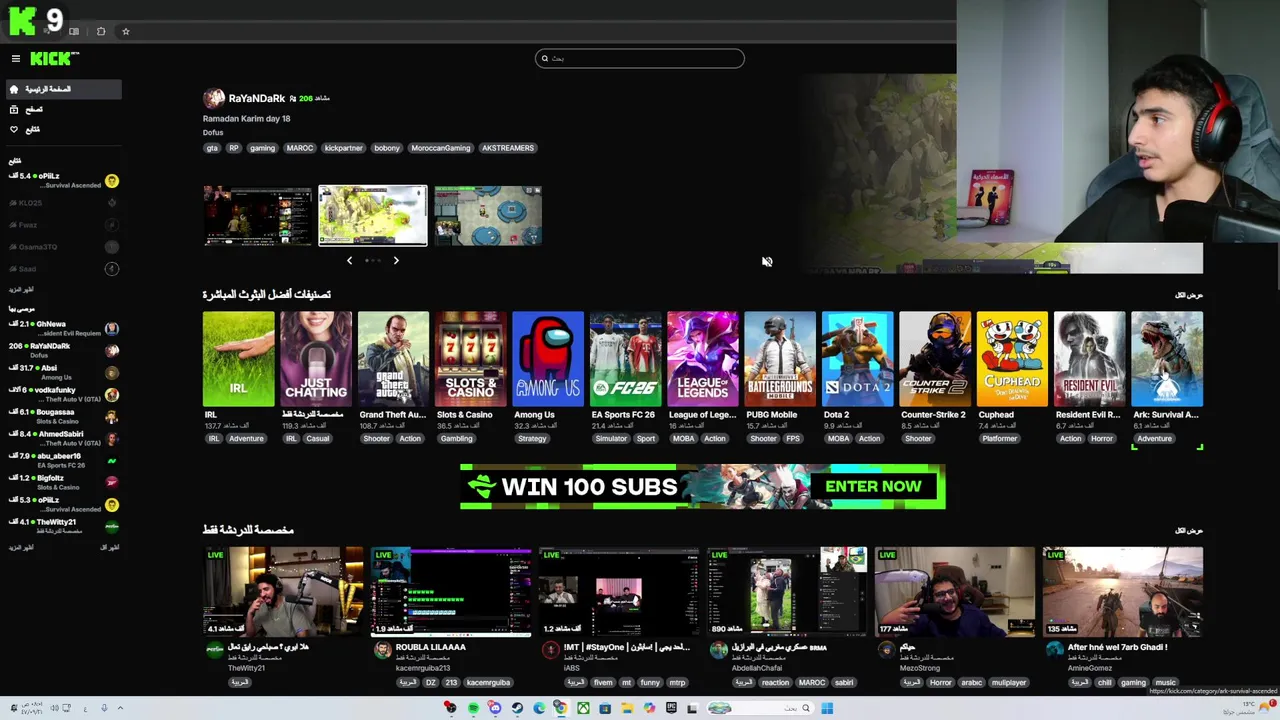The height and width of the screenshot is (720, 1280).
Task: Open the Windows Start menu
Action: pyautogui.click(x=827, y=708)
